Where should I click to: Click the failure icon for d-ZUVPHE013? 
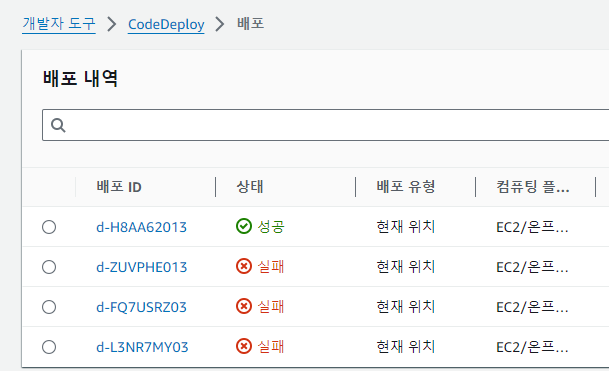(244, 266)
